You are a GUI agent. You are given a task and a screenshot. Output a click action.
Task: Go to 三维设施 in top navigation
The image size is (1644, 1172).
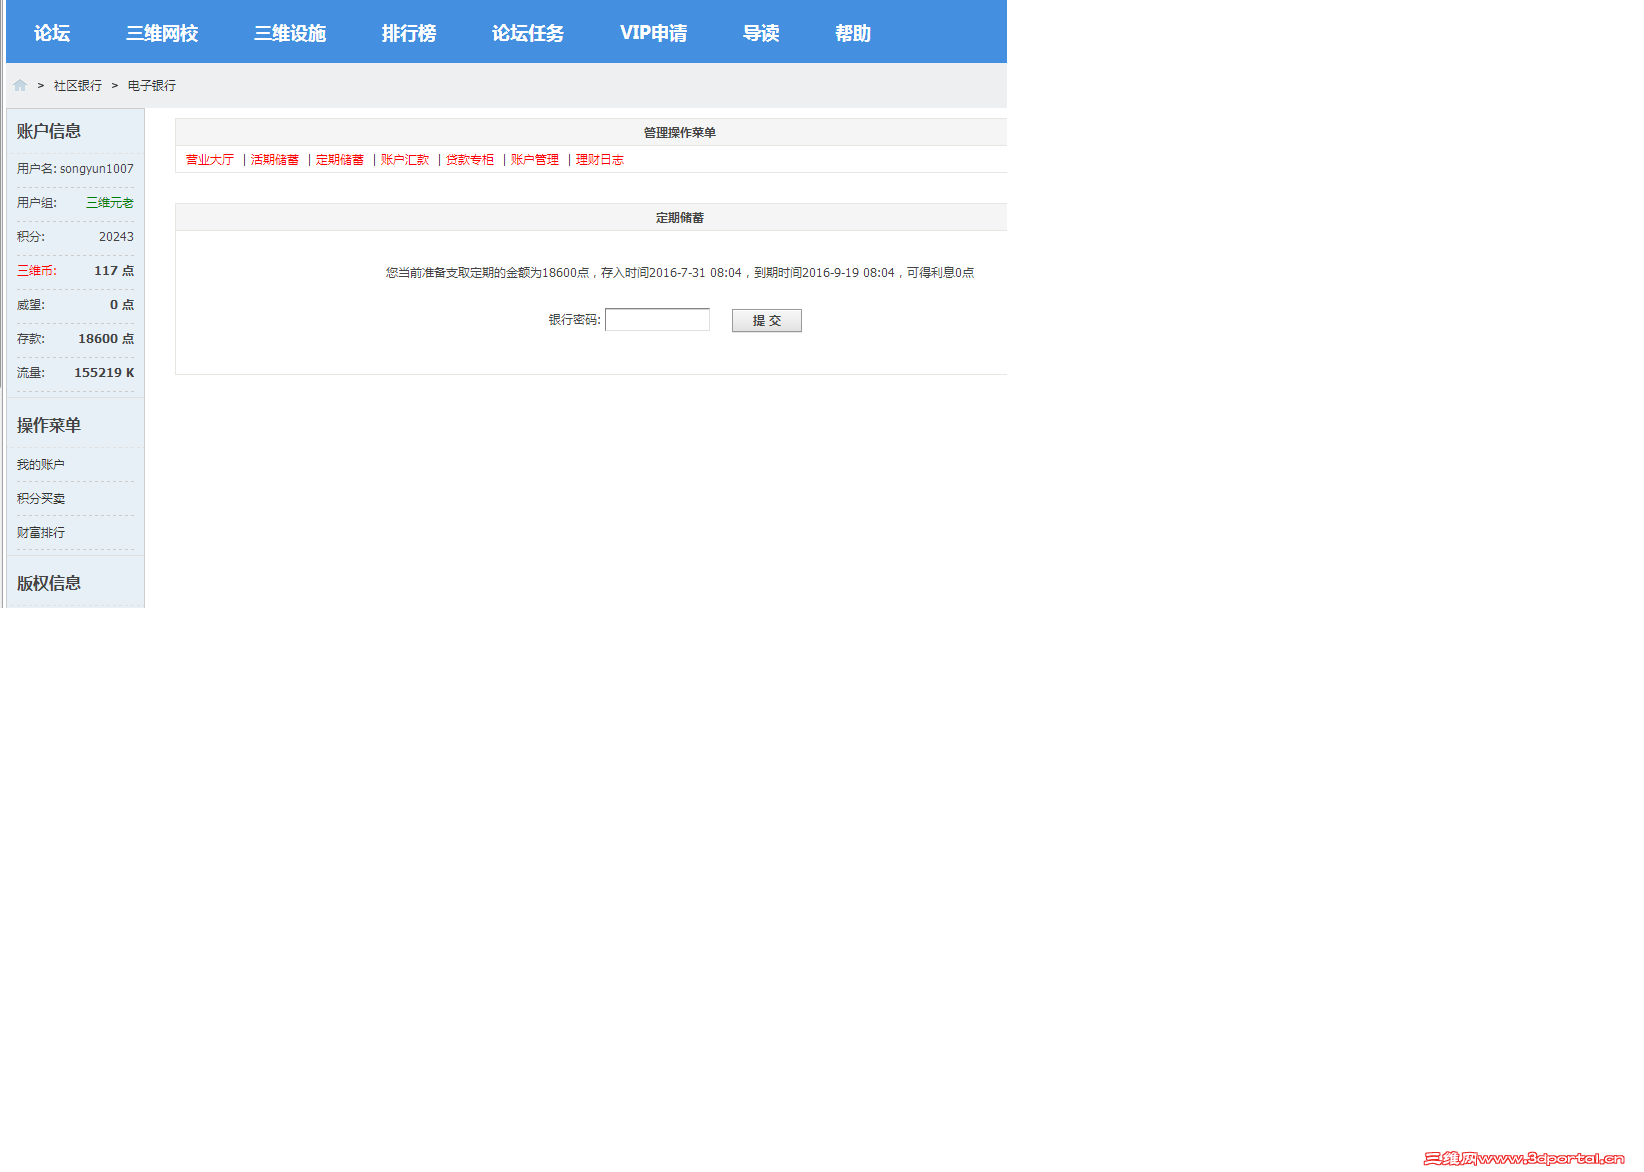pos(290,33)
